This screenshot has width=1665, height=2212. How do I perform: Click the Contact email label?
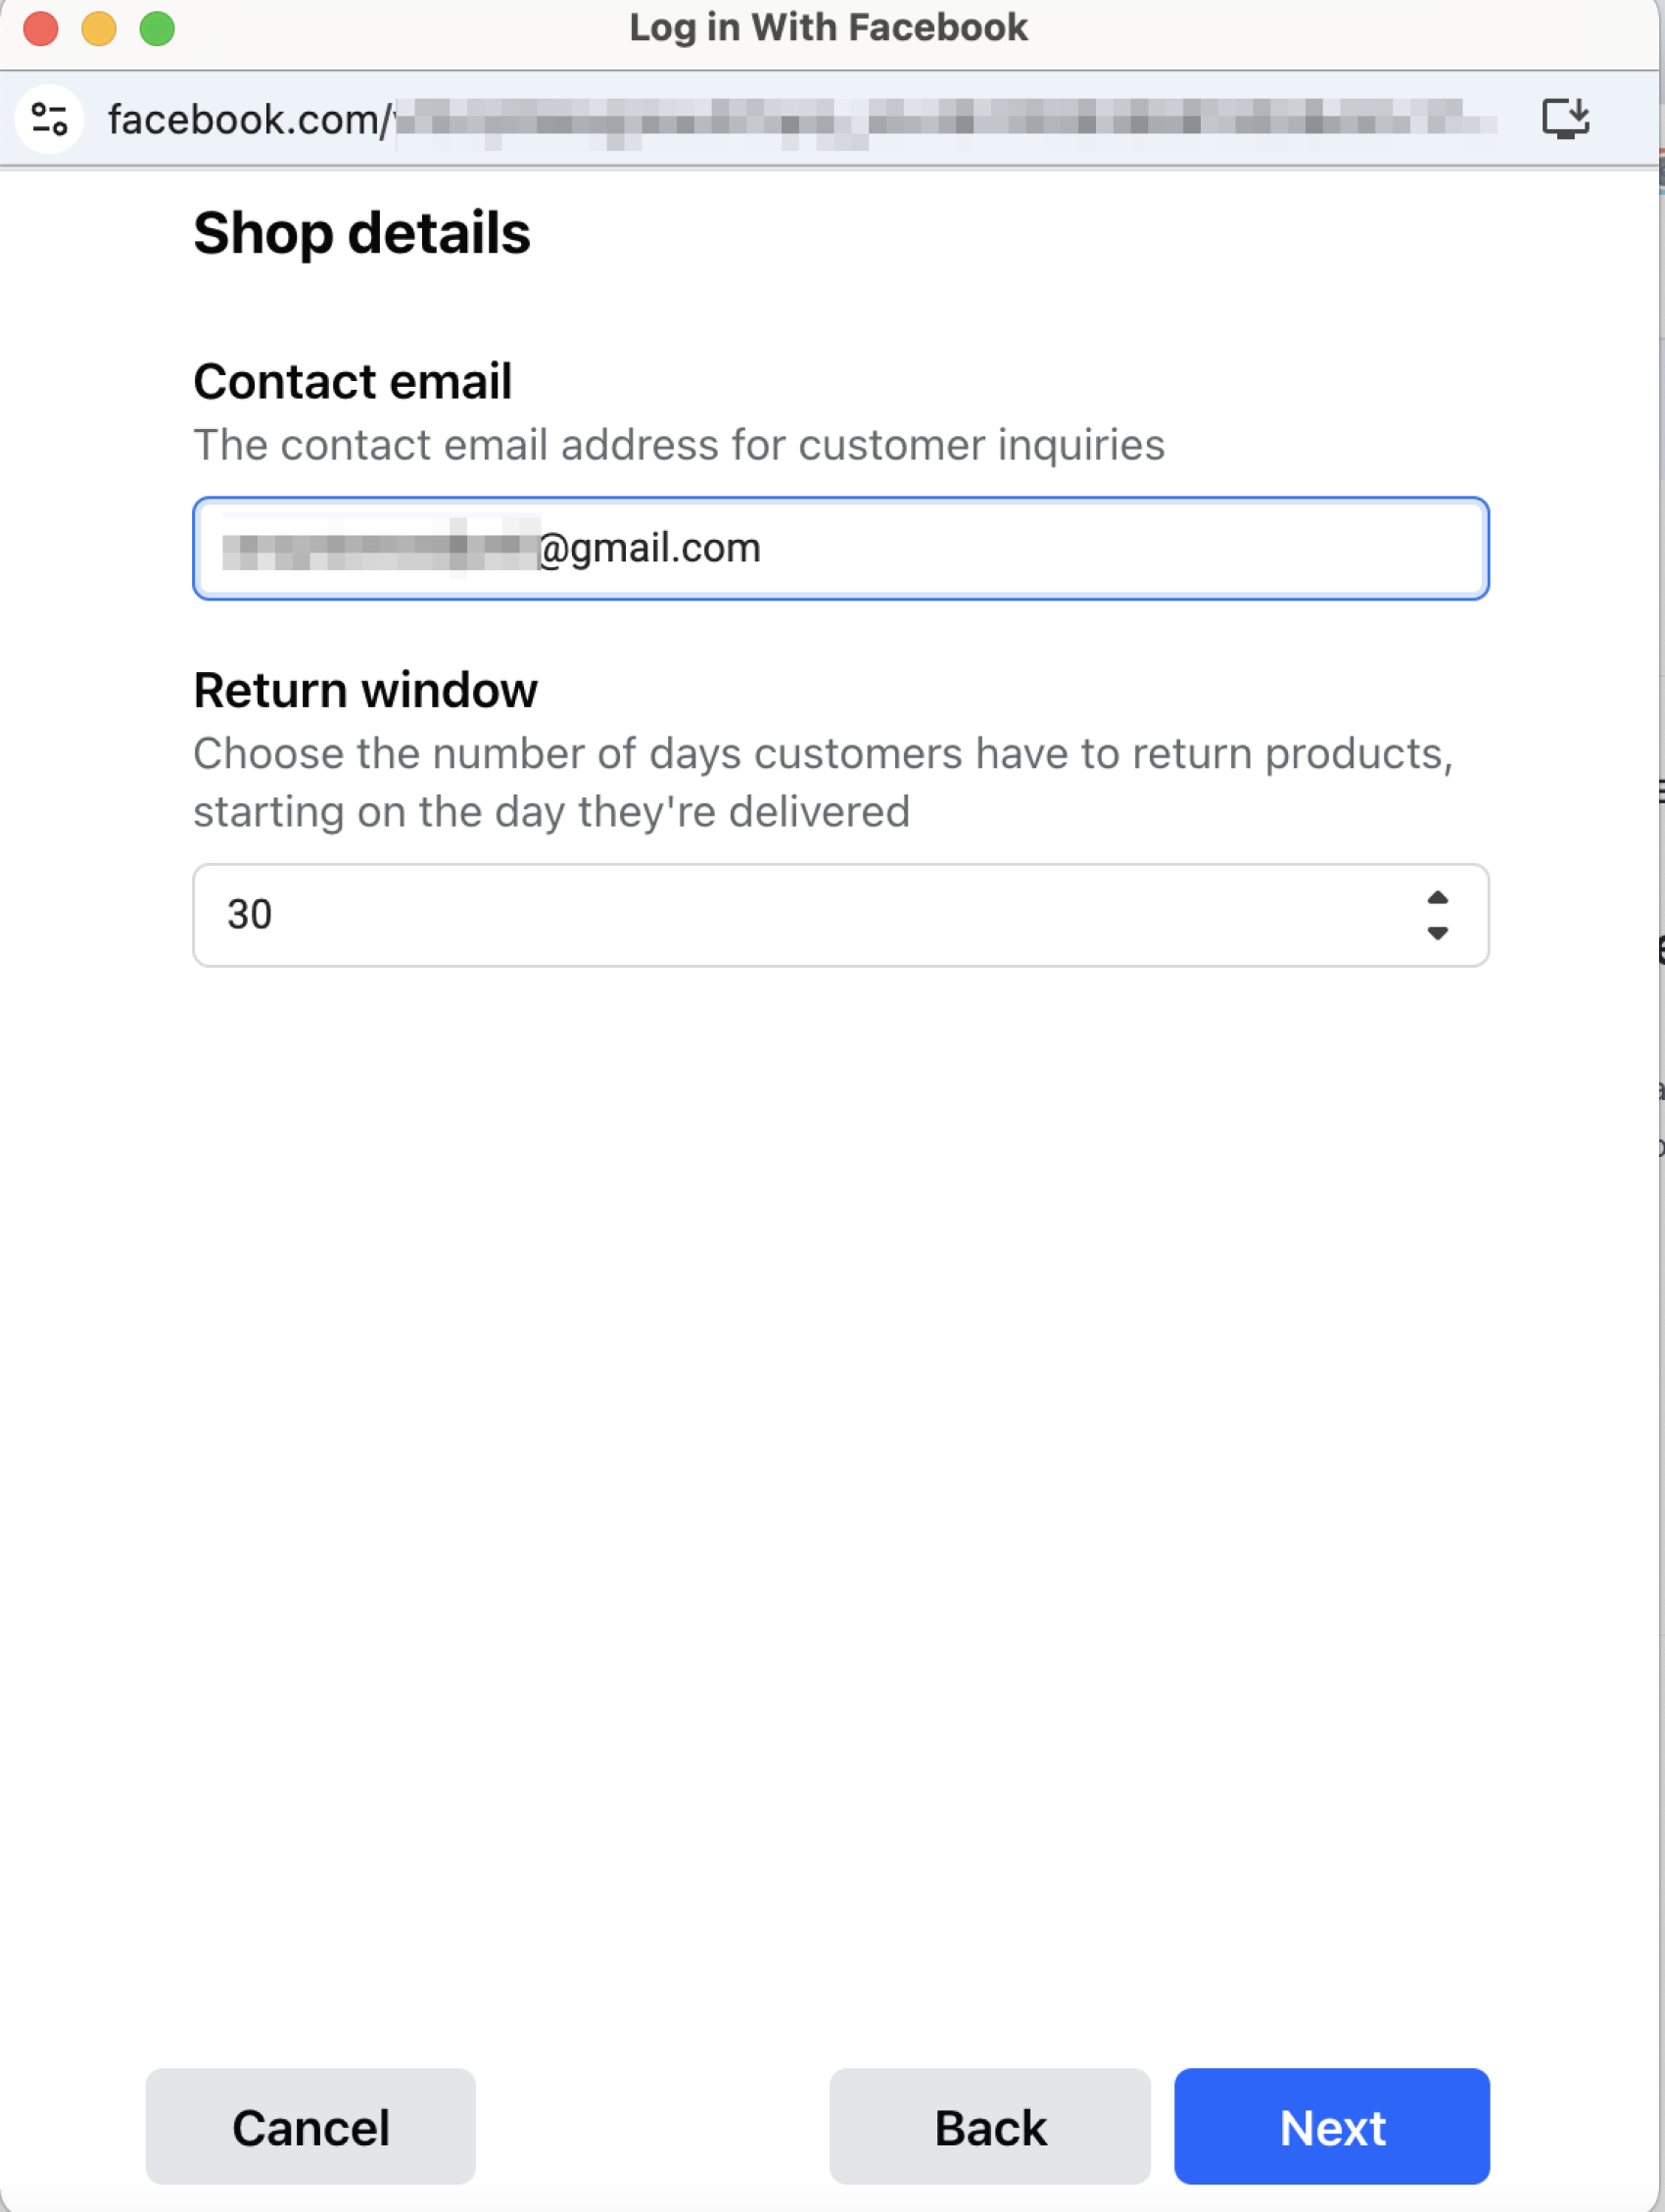click(353, 381)
